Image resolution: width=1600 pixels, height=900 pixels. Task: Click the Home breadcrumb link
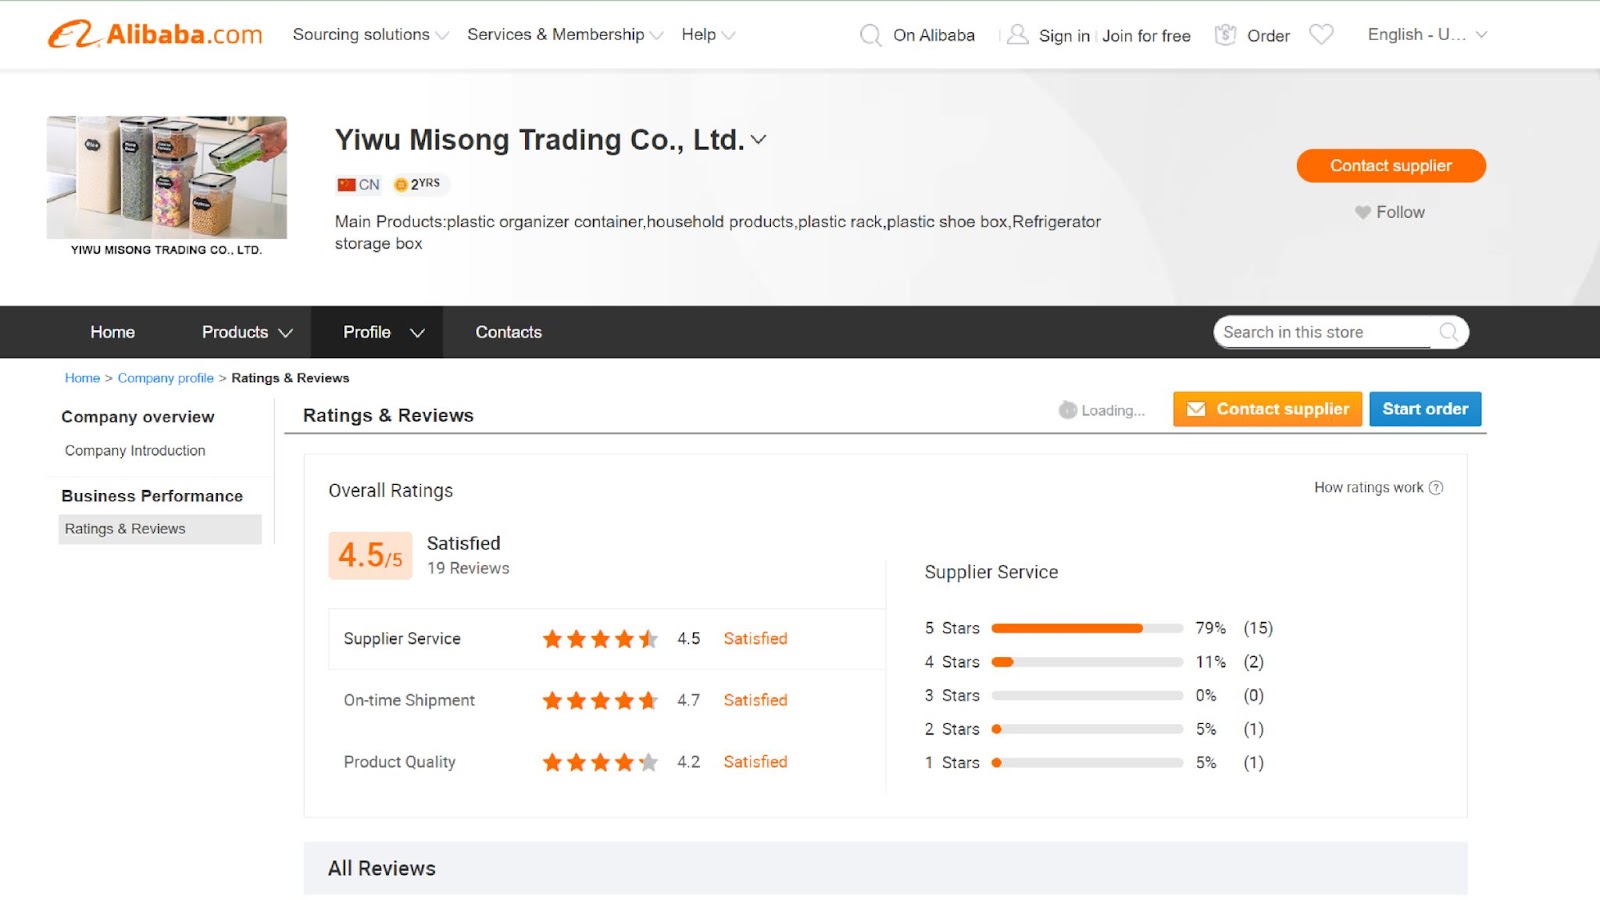(x=82, y=378)
